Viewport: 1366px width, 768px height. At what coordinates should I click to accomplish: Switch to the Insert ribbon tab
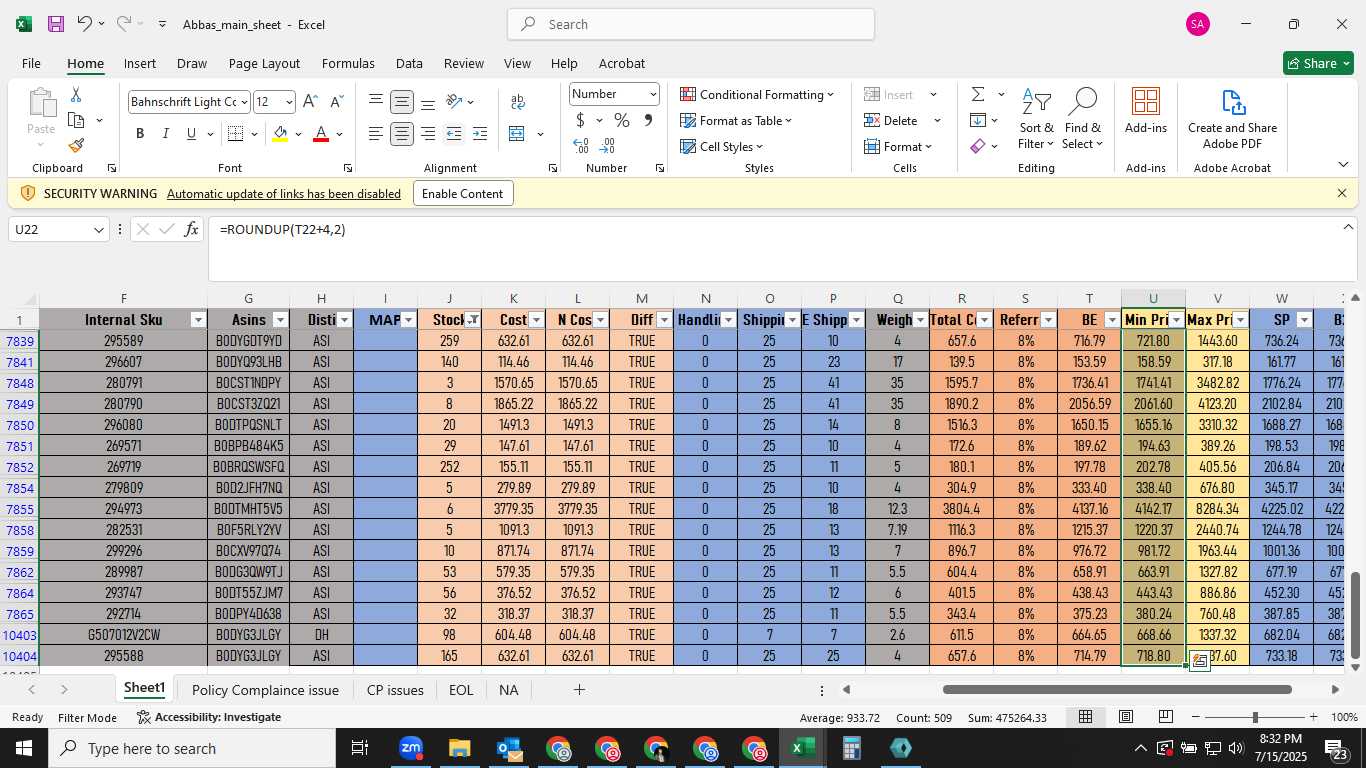(x=140, y=63)
